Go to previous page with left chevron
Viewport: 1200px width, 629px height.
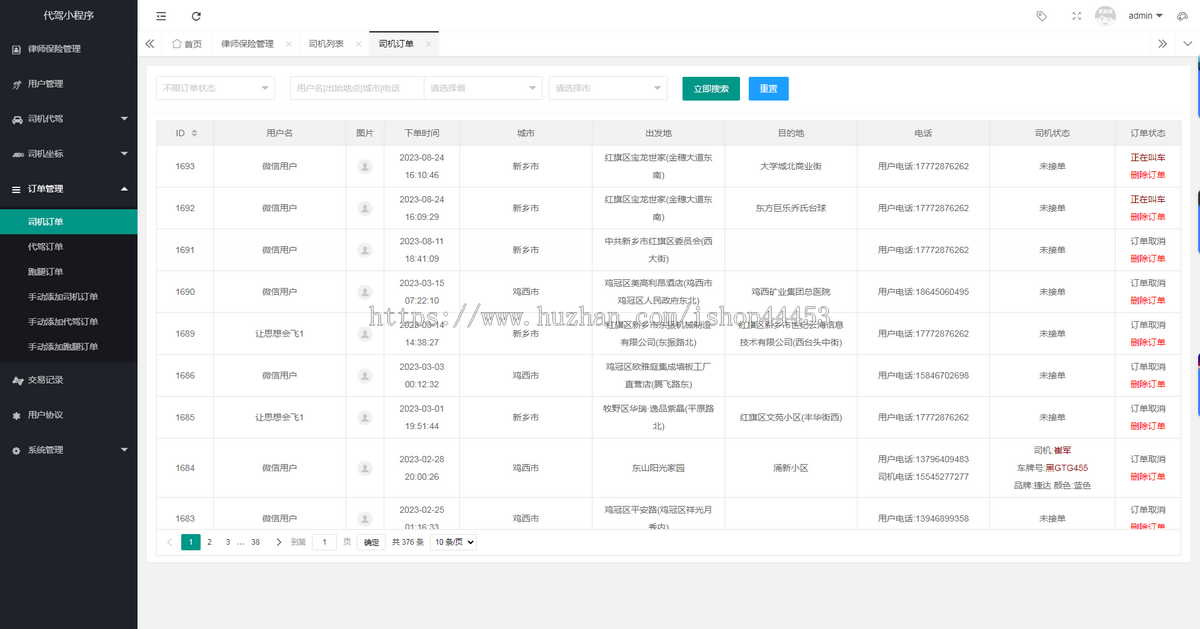169,542
